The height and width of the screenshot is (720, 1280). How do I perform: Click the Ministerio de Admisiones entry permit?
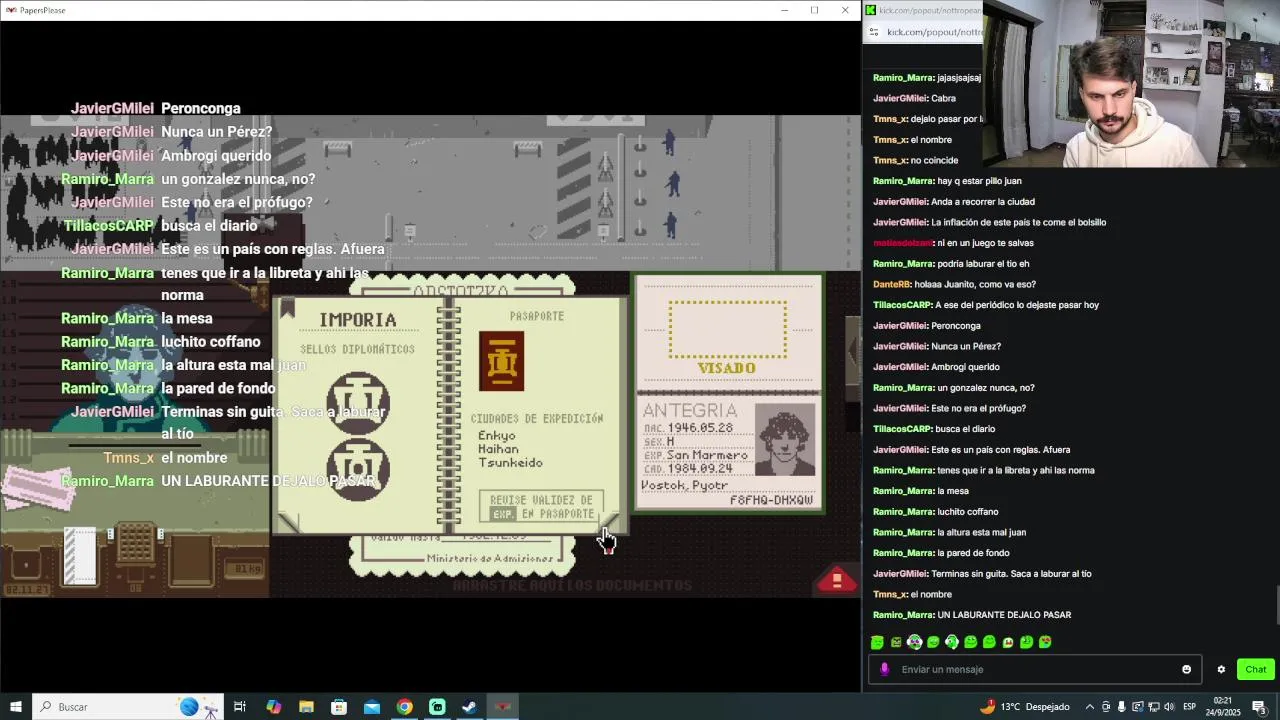click(x=462, y=556)
